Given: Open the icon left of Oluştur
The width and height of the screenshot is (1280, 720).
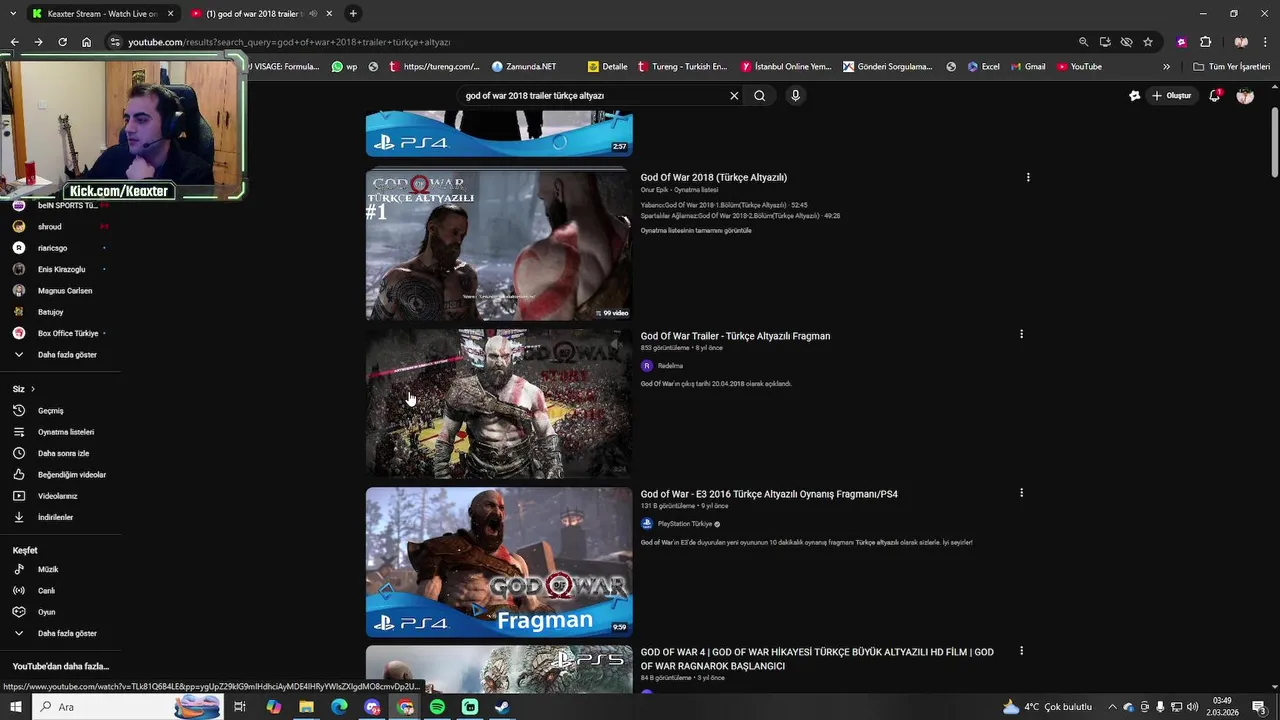Looking at the screenshot, I should tap(1134, 96).
